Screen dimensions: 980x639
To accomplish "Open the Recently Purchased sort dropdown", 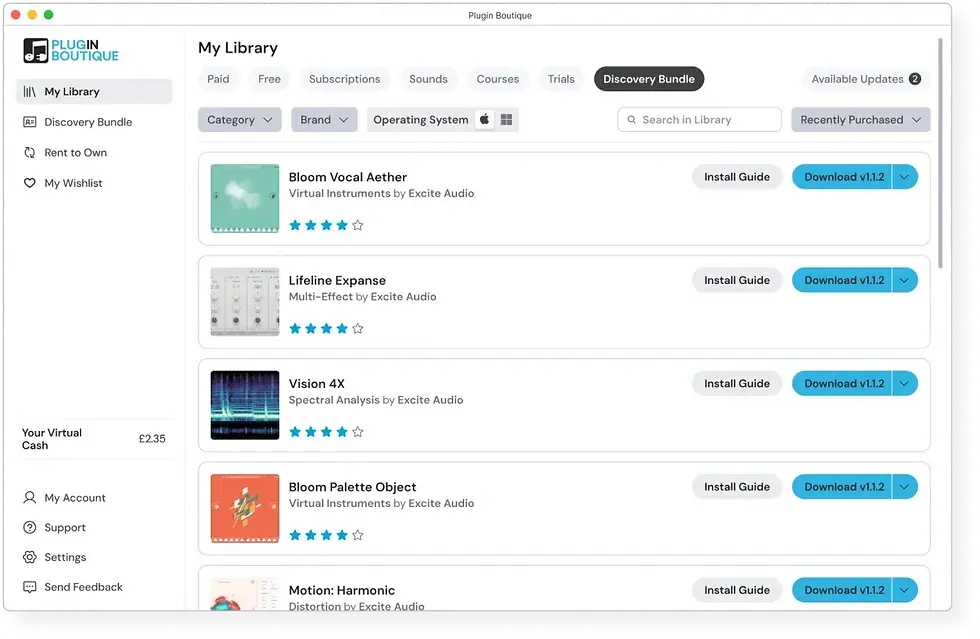I will (x=861, y=119).
